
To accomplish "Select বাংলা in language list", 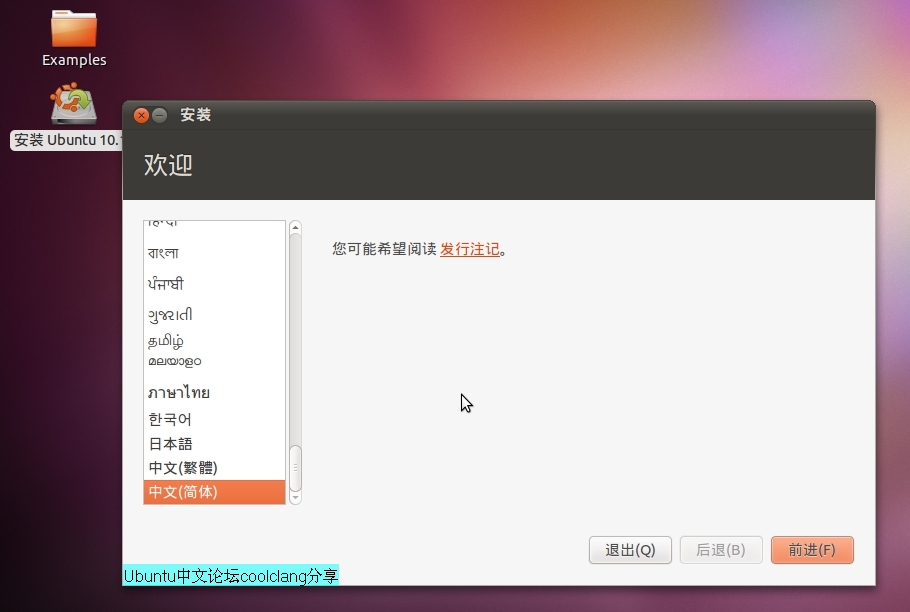I will pos(214,253).
